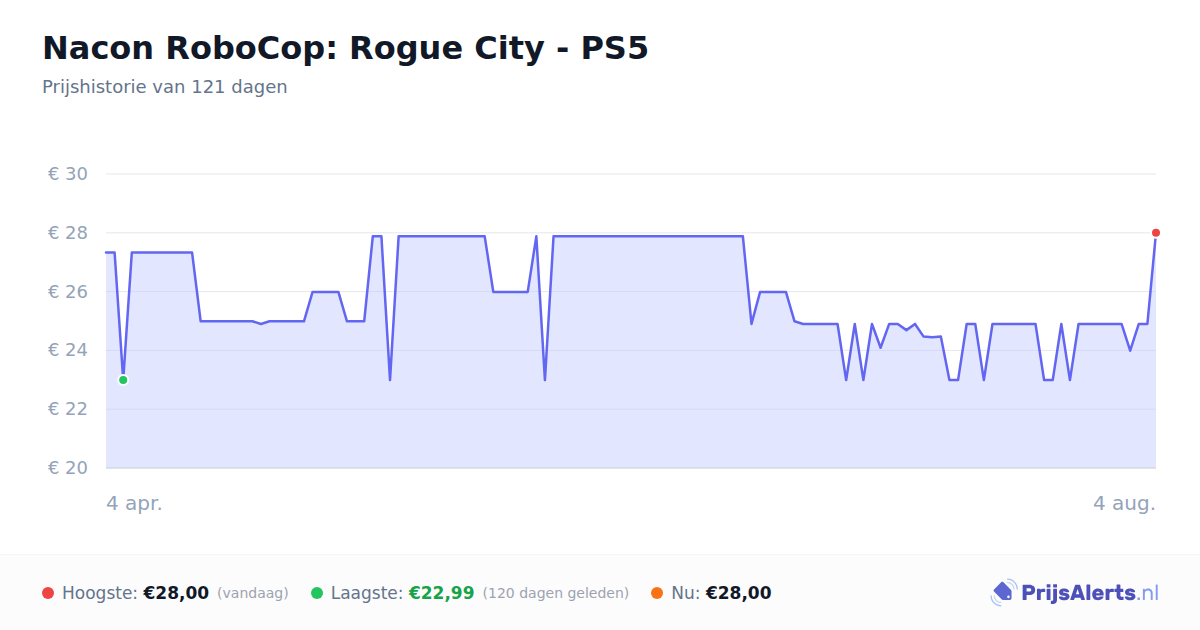Click the PrijsAlerts tag logo icon

click(1003, 593)
